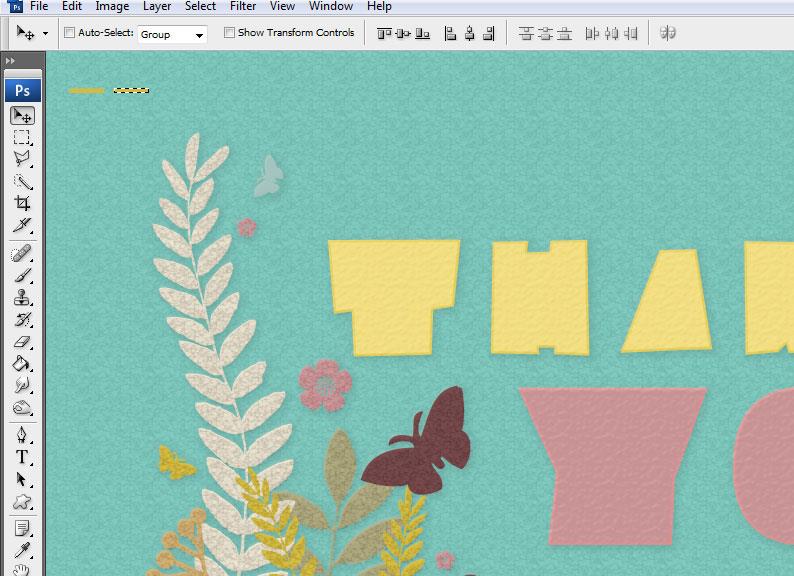Activate the Paint Bucket tool

[22, 364]
